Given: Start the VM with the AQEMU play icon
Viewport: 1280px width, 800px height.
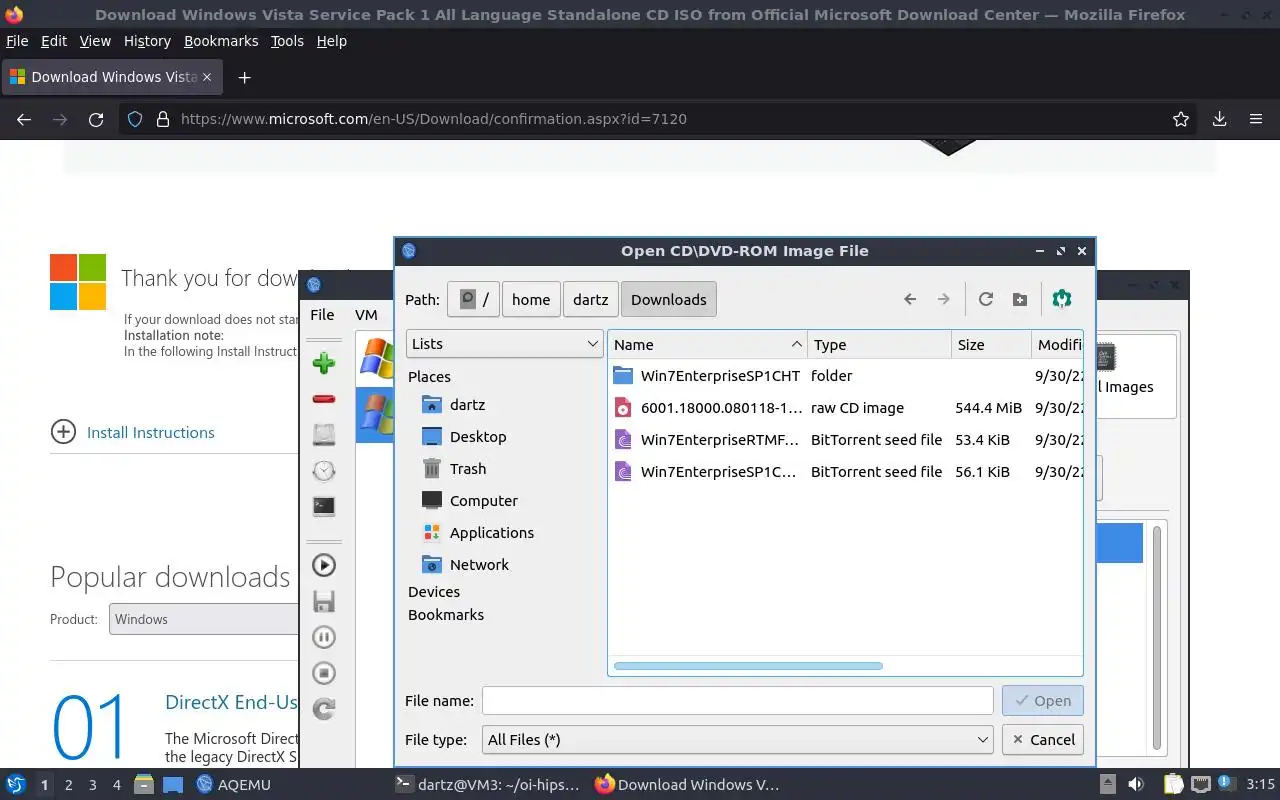Looking at the screenshot, I should pos(323,565).
